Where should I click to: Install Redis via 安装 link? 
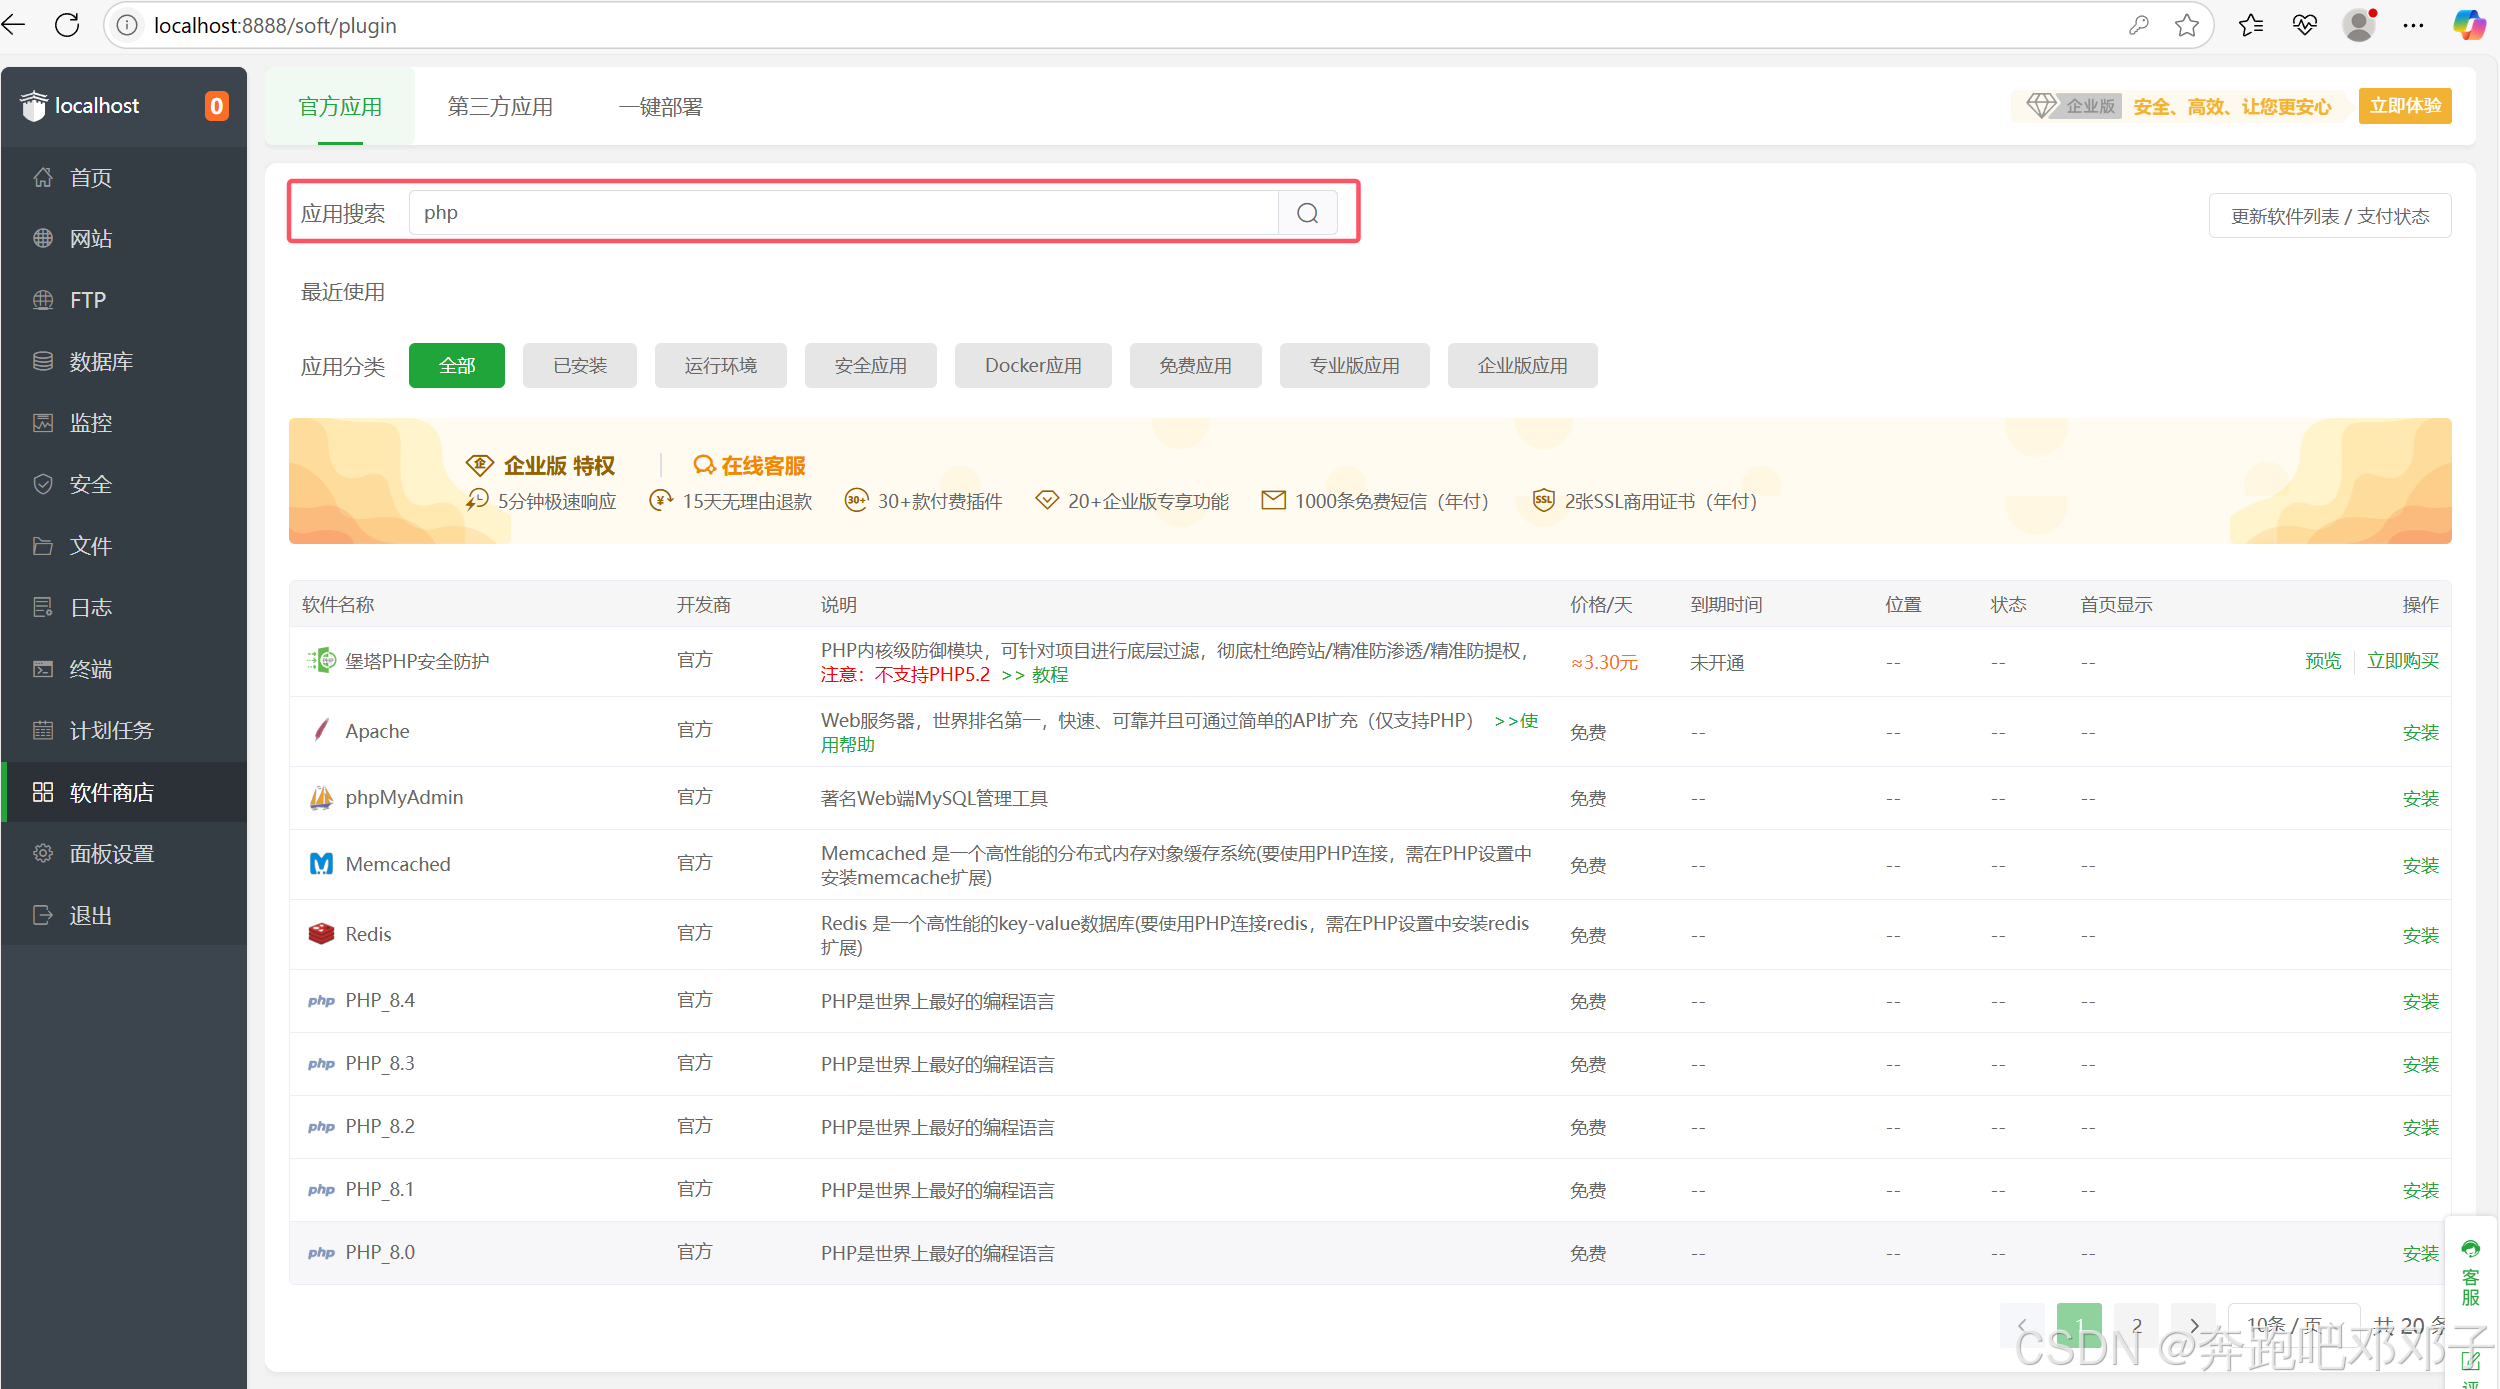(2421, 935)
